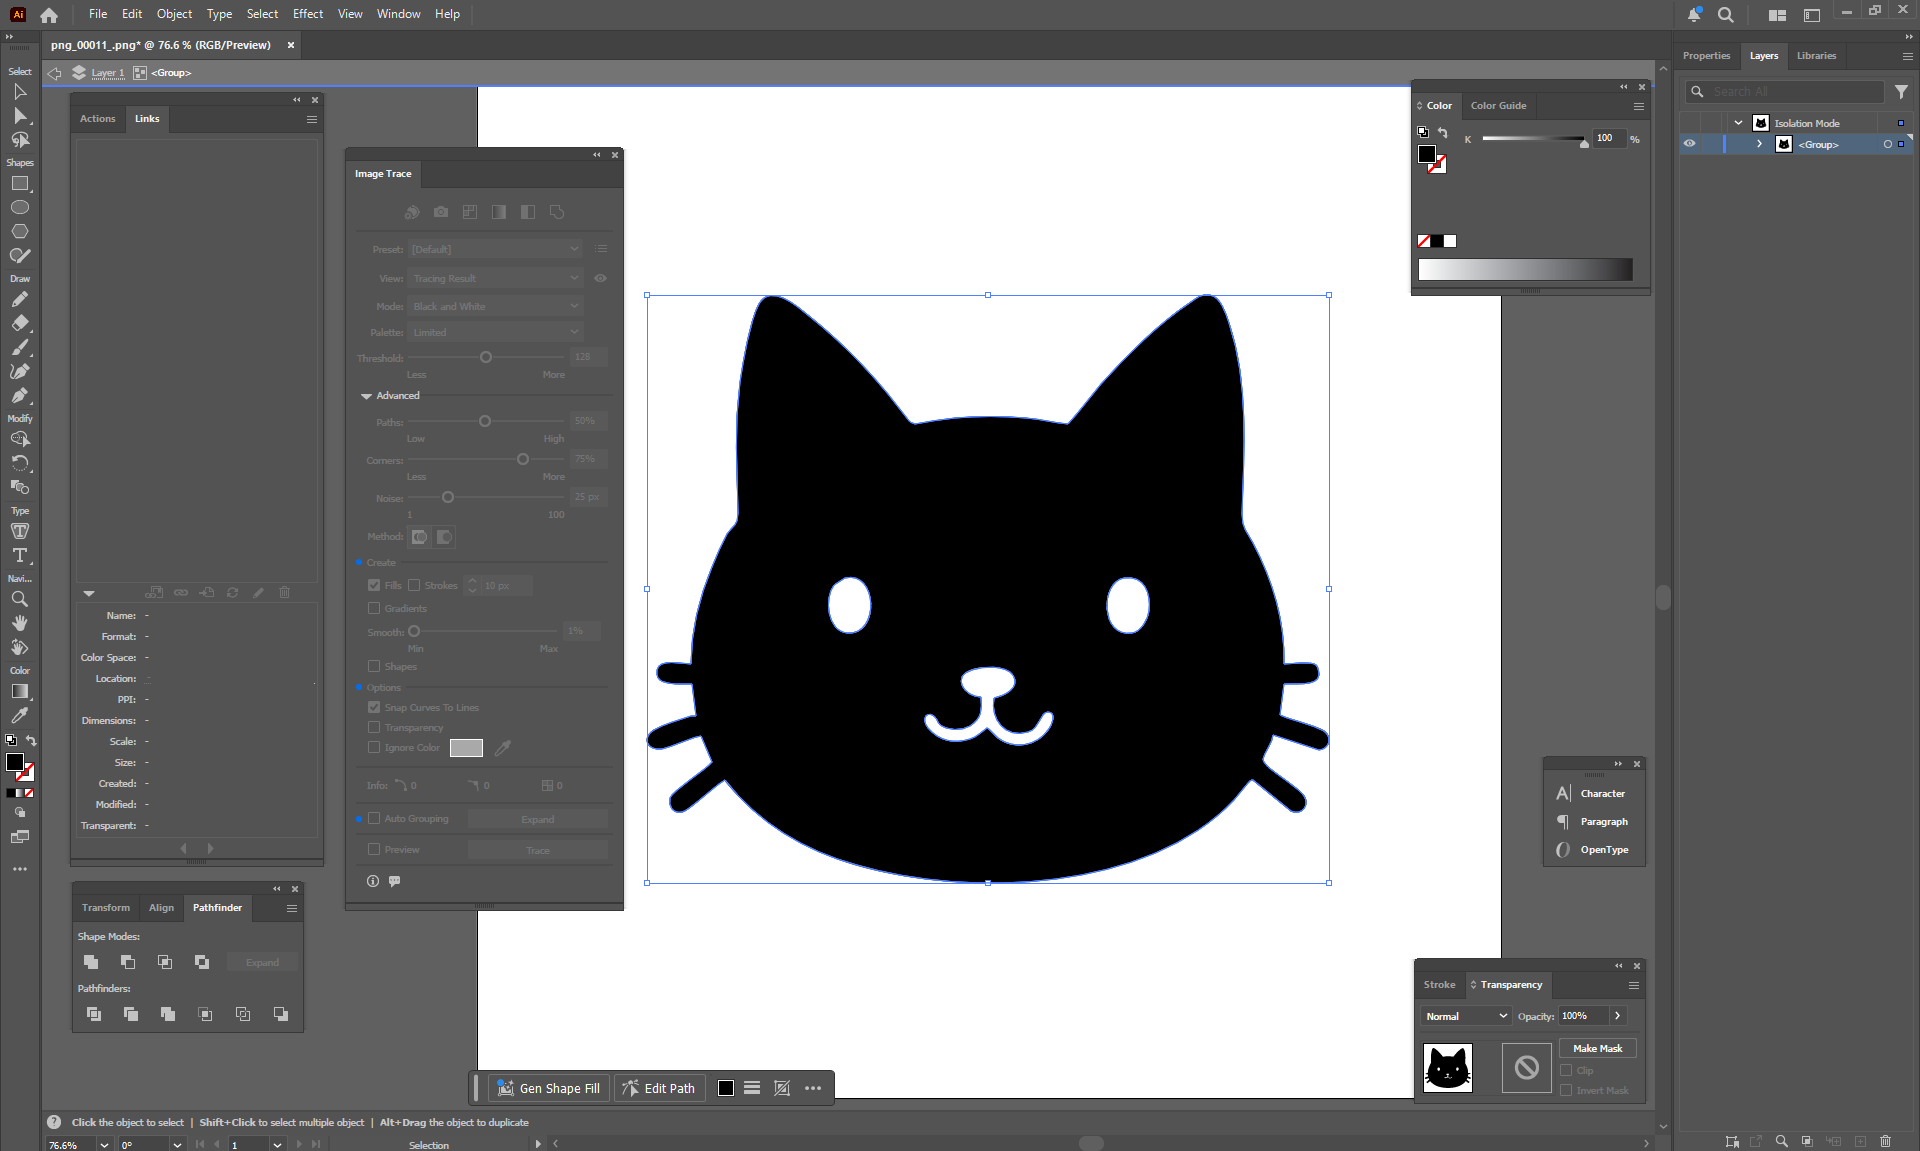
Task: Select the Zoom tool
Action: [19, 599]
